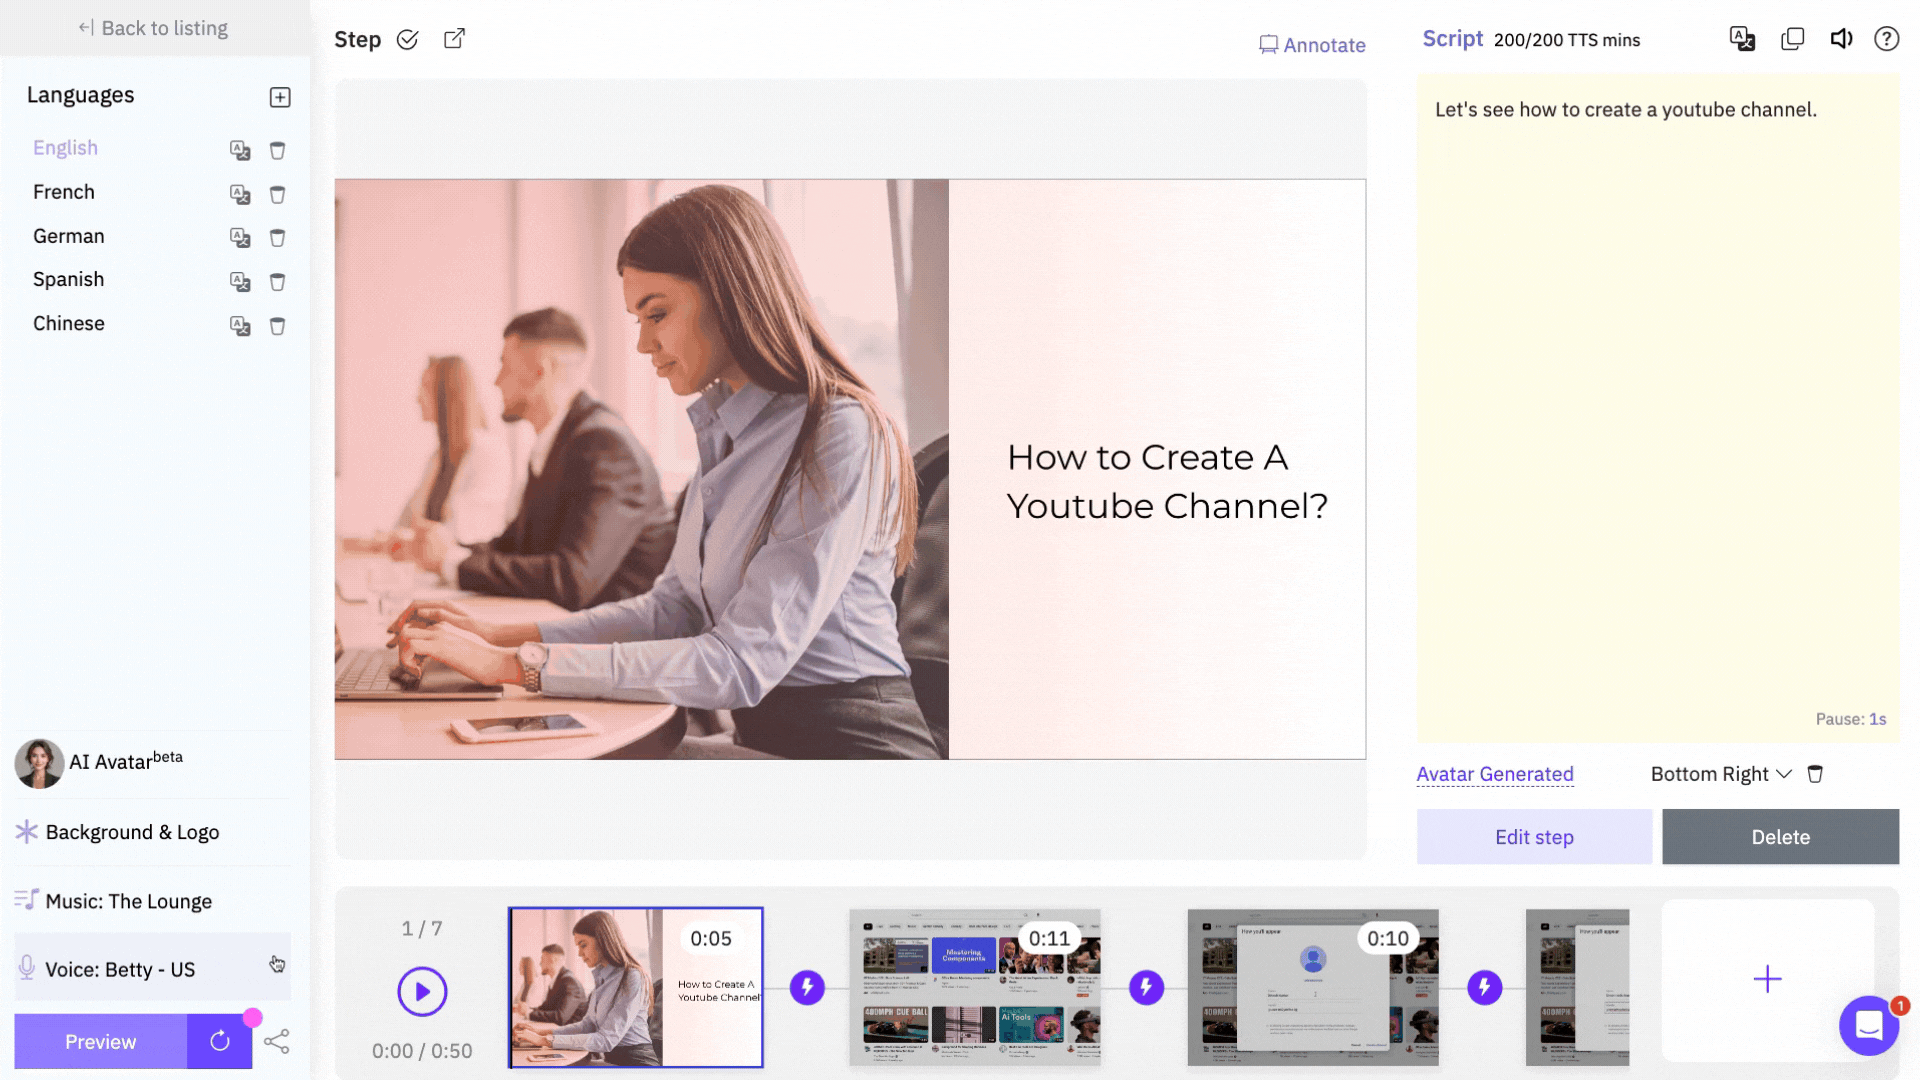Screen dimensions: 1920x1080
Task: Switch to German language
Action: (69, 236)
